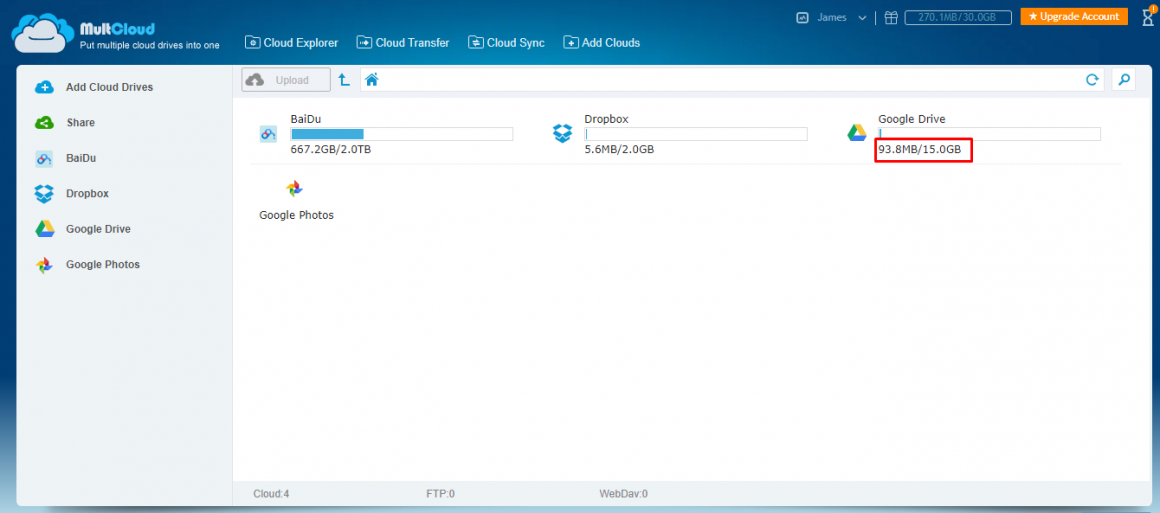Click the green Share icon in sidebar
The width and height of the screenshot is (1160, 513).
(44, 123)
